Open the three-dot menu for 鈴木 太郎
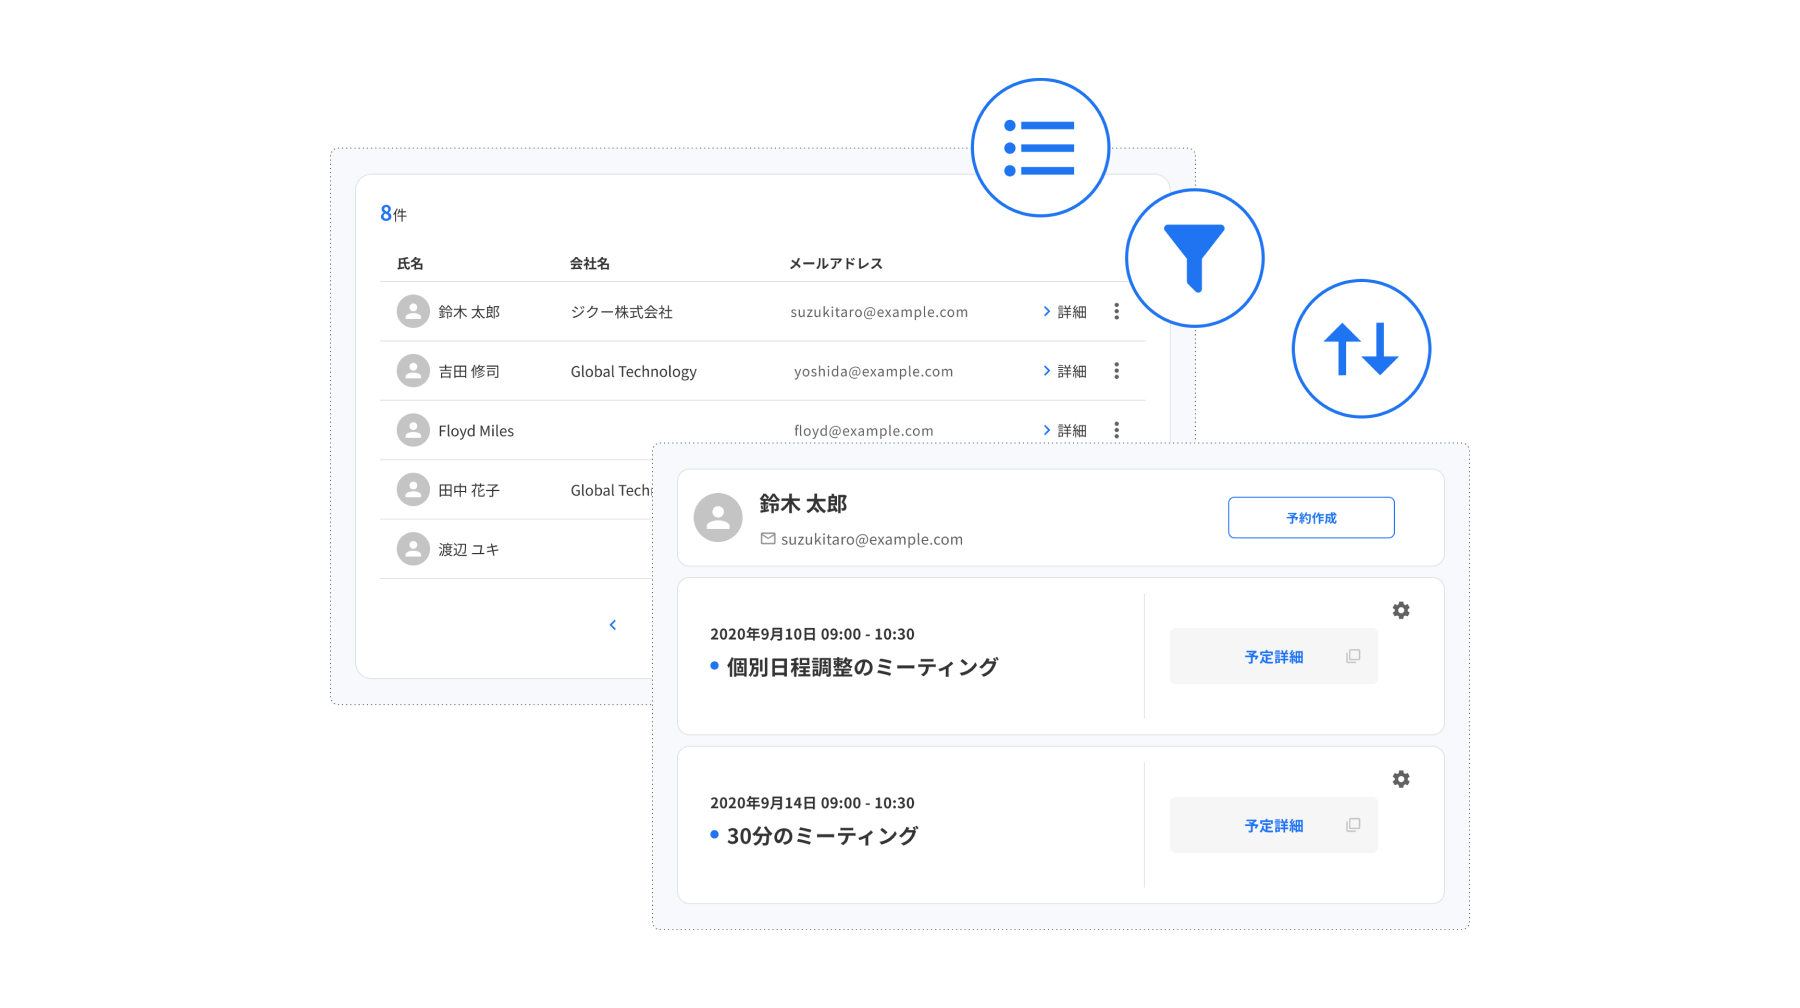 [x=1116, y=312]
